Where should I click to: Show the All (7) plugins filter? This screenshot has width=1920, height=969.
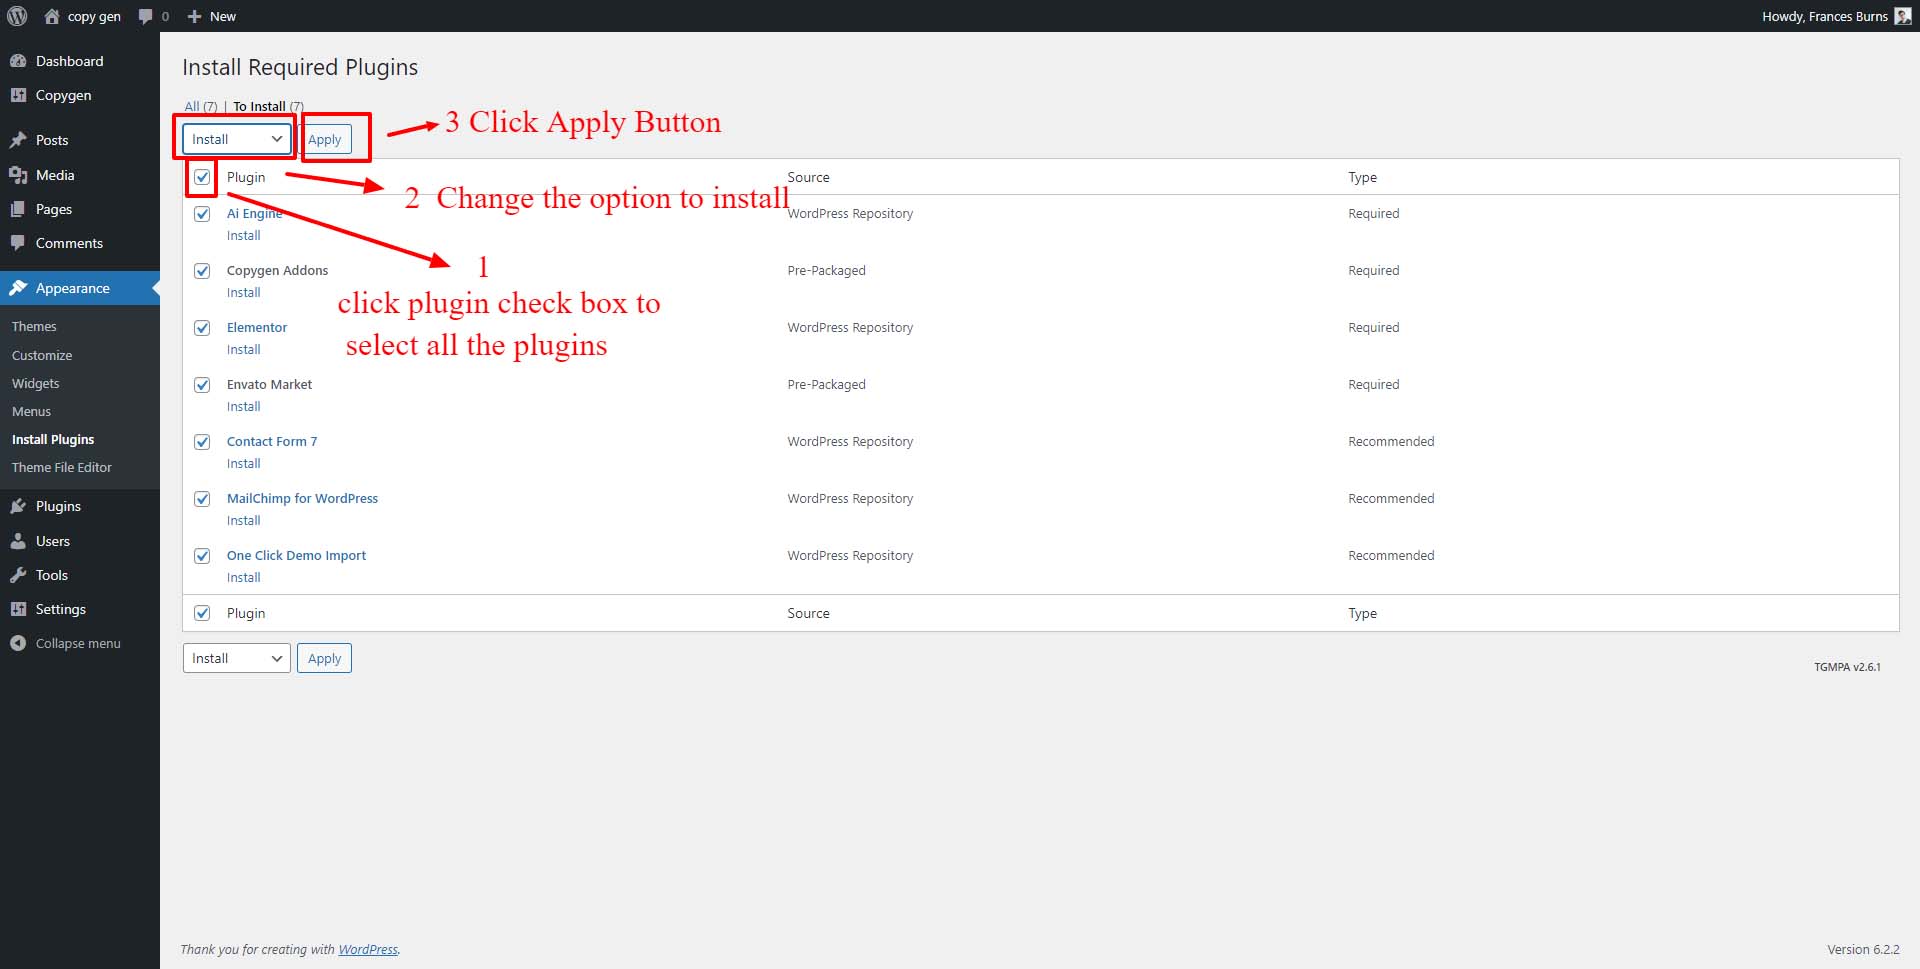click(x=200, y=106)
